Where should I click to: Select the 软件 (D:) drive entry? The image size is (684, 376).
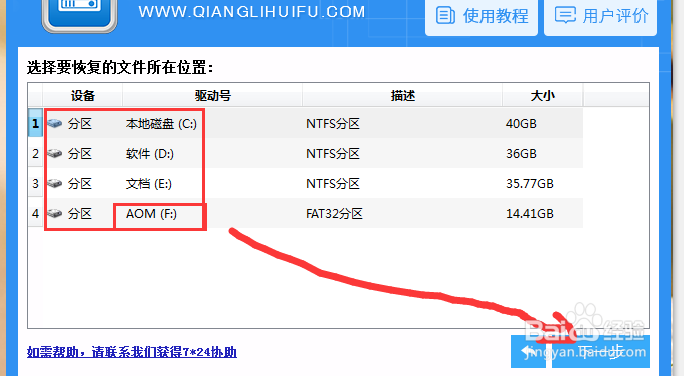click(x=150, y=154)
